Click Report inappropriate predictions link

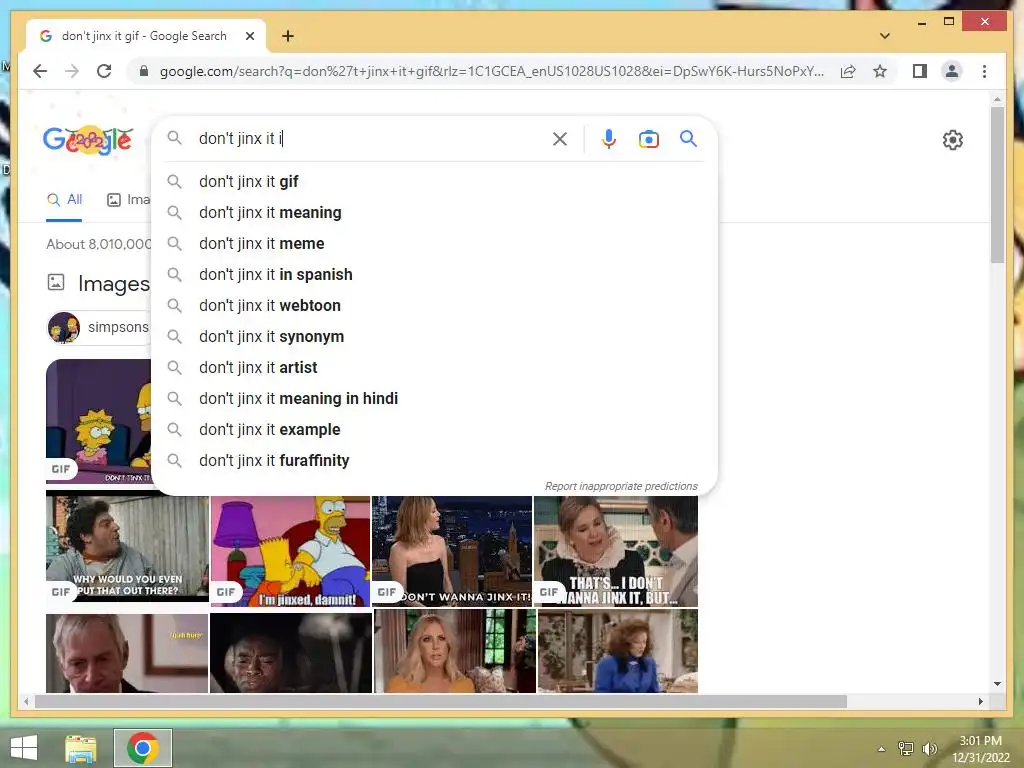pyautogui.click(x=621, y=487)
